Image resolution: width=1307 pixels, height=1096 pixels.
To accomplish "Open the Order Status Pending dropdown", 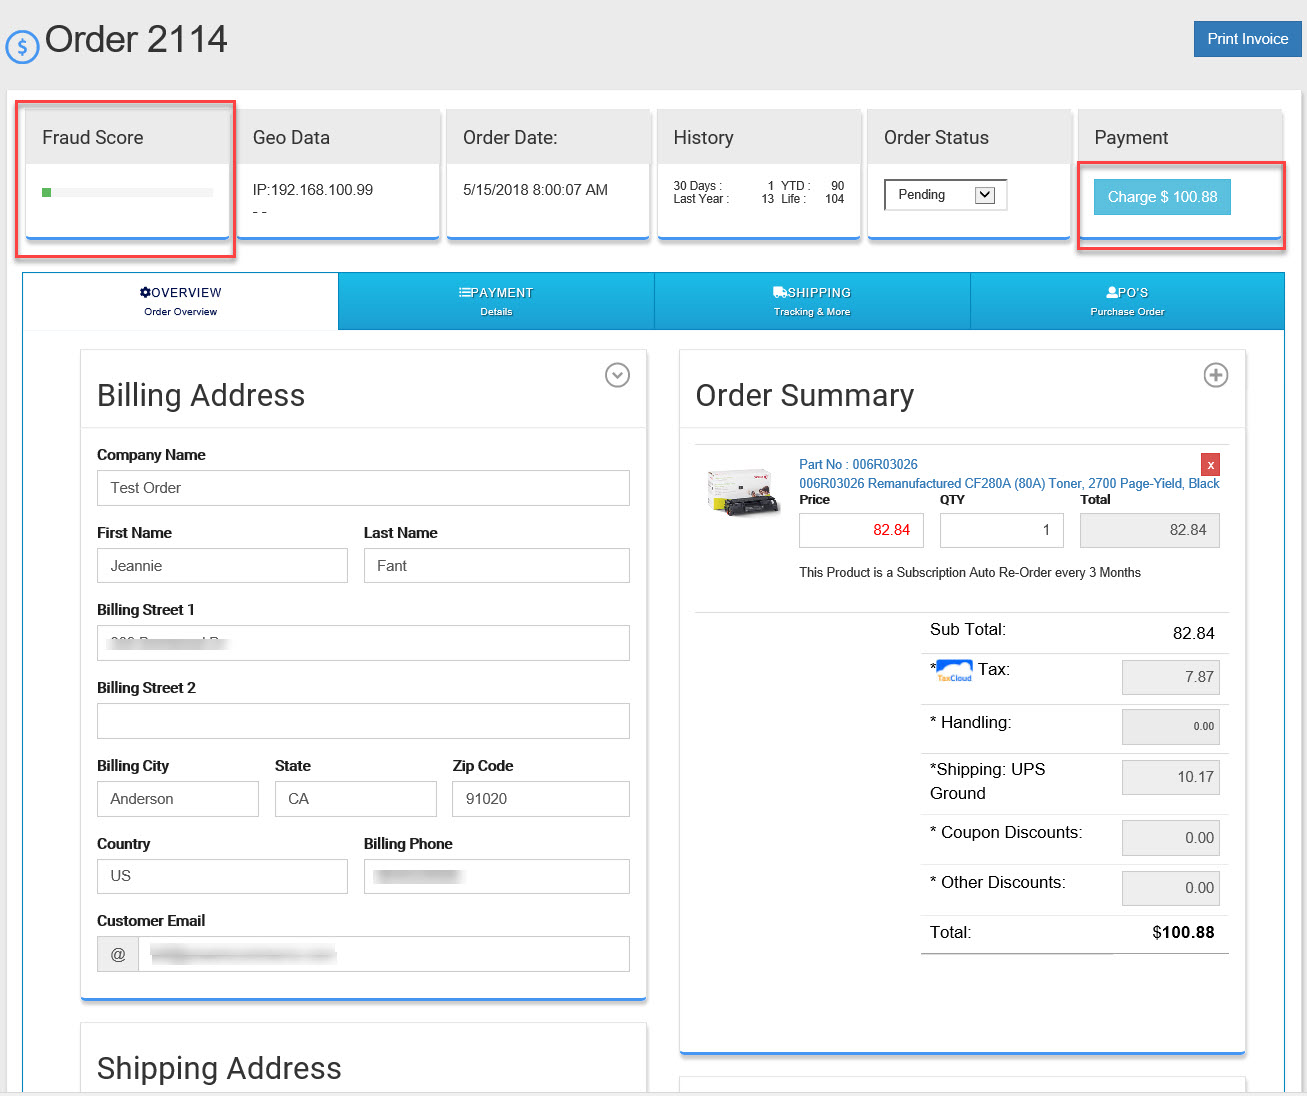I will [945, 195].
